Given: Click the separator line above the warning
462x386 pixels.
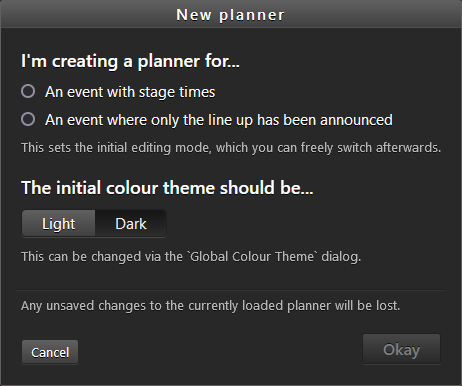Looking at the screenshot, I should 231,290.
